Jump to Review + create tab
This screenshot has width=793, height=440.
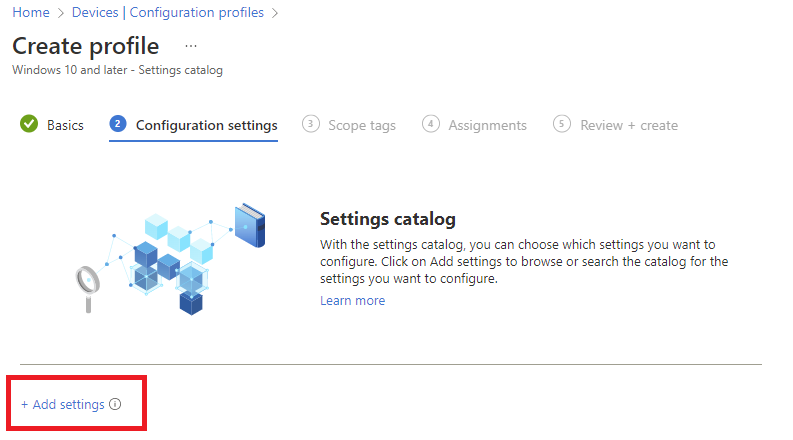[x=629, y=125]
